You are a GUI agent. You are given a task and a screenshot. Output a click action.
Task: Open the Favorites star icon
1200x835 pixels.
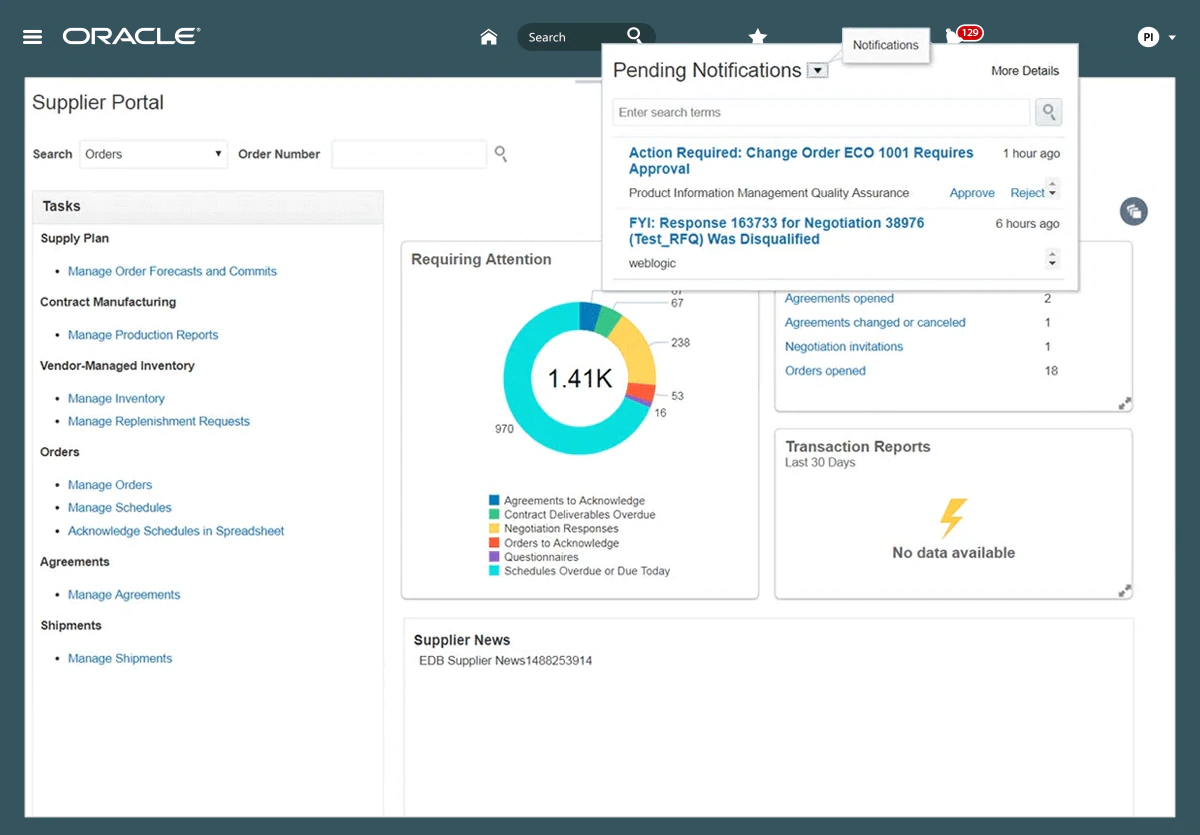tap(758, 37)
